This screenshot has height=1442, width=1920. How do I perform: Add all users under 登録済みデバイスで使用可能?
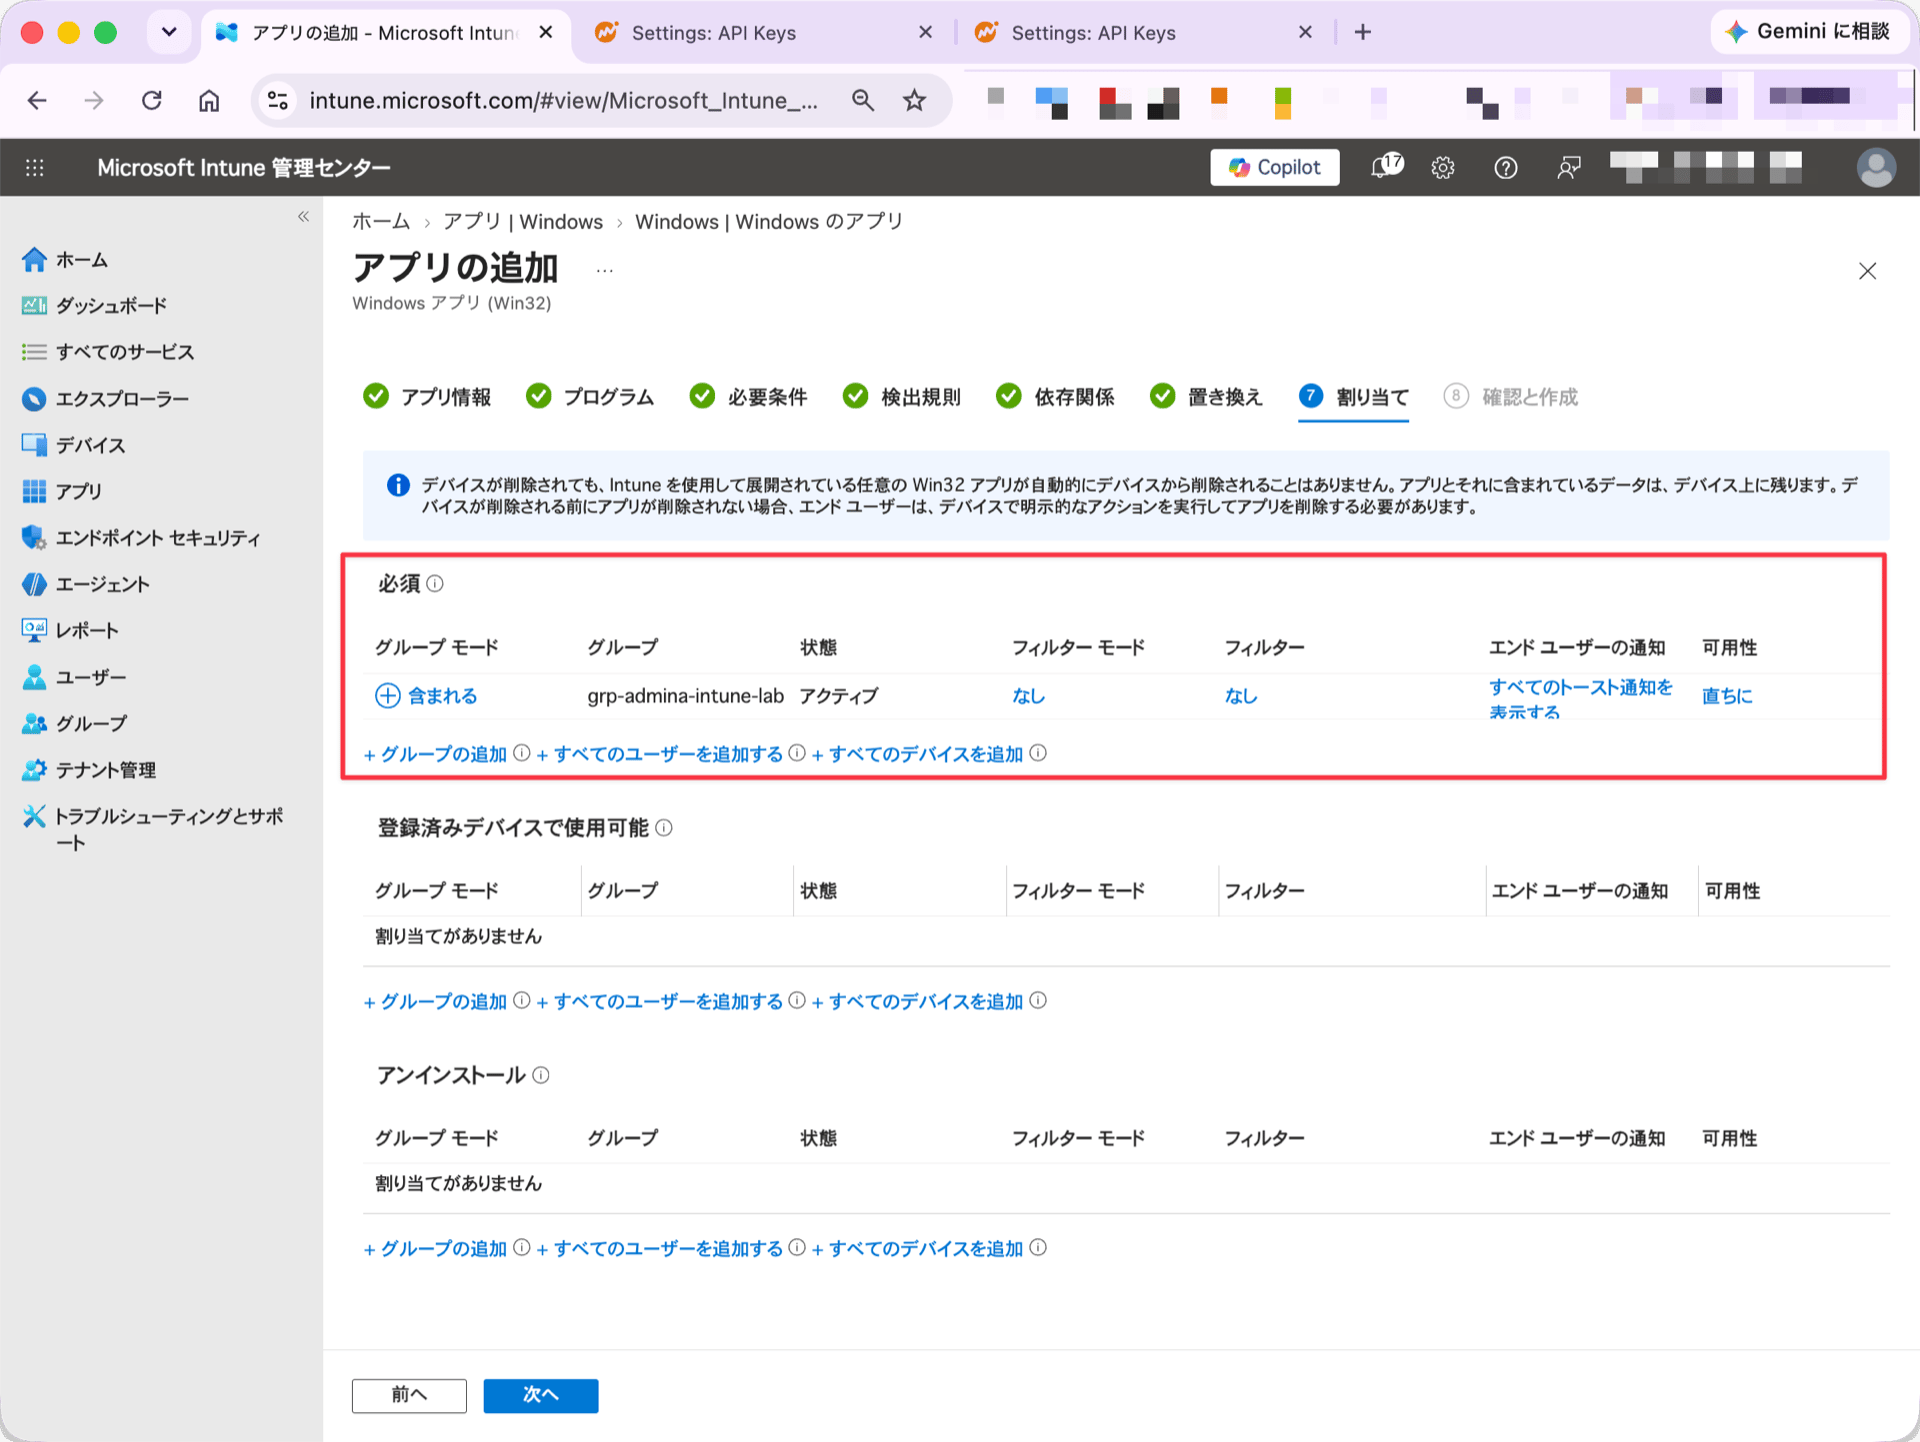[660, 1001]
